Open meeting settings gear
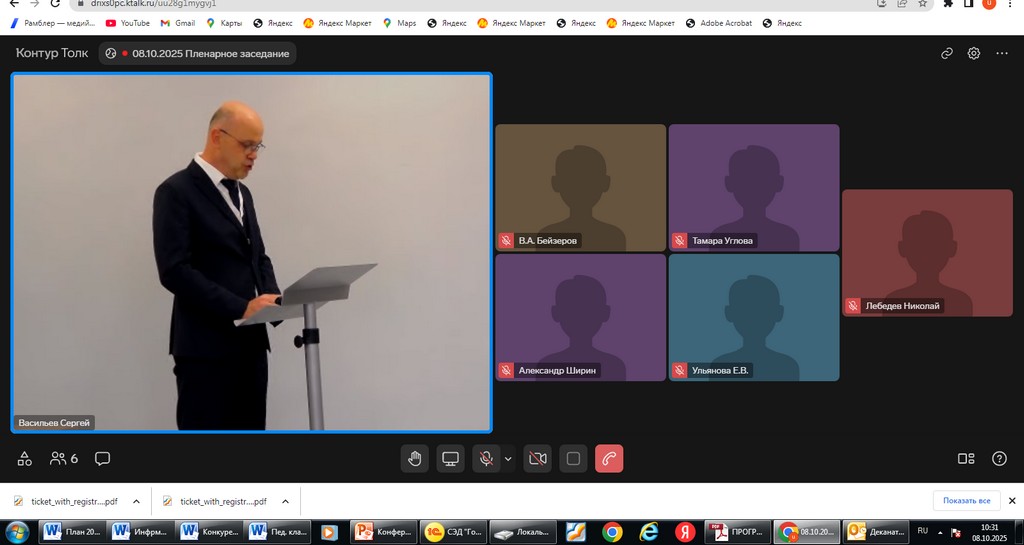Screen dimensions: 1024x545 coord(974,54)
